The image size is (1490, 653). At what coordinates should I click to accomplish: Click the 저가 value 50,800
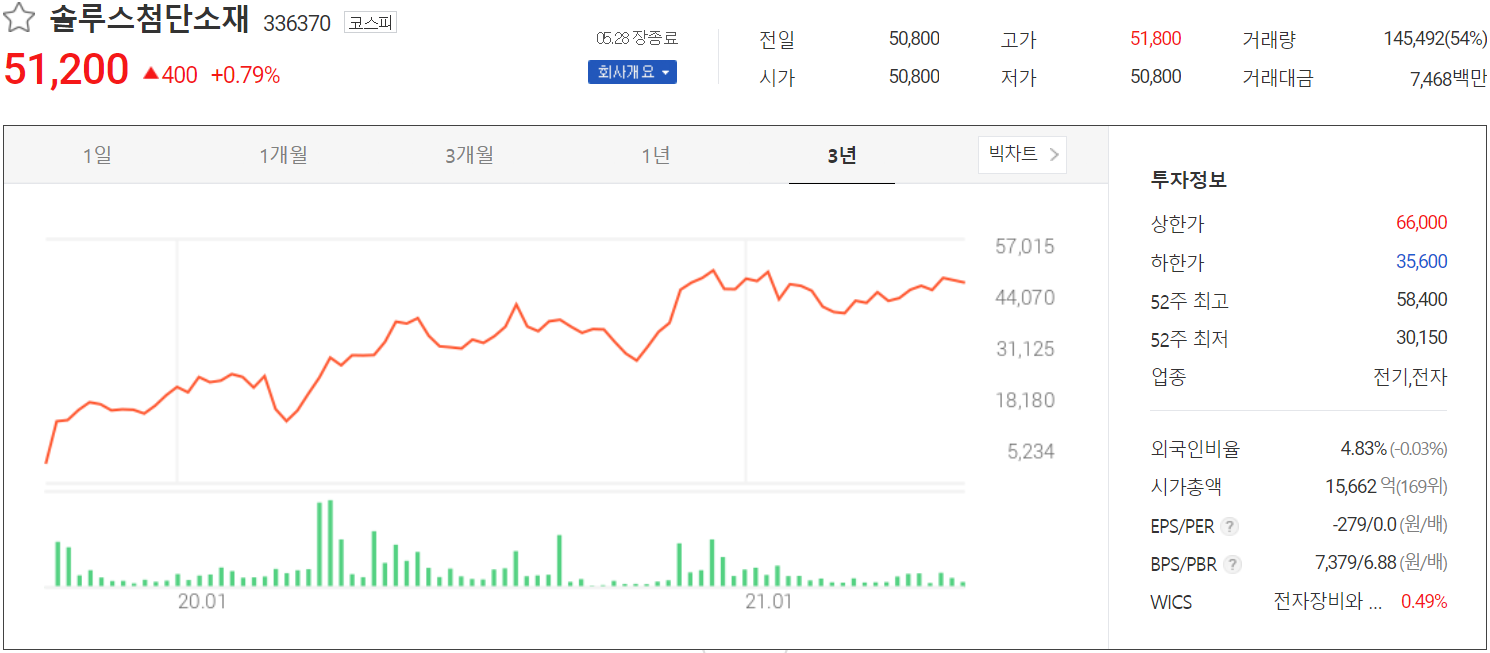(1155, 77)
